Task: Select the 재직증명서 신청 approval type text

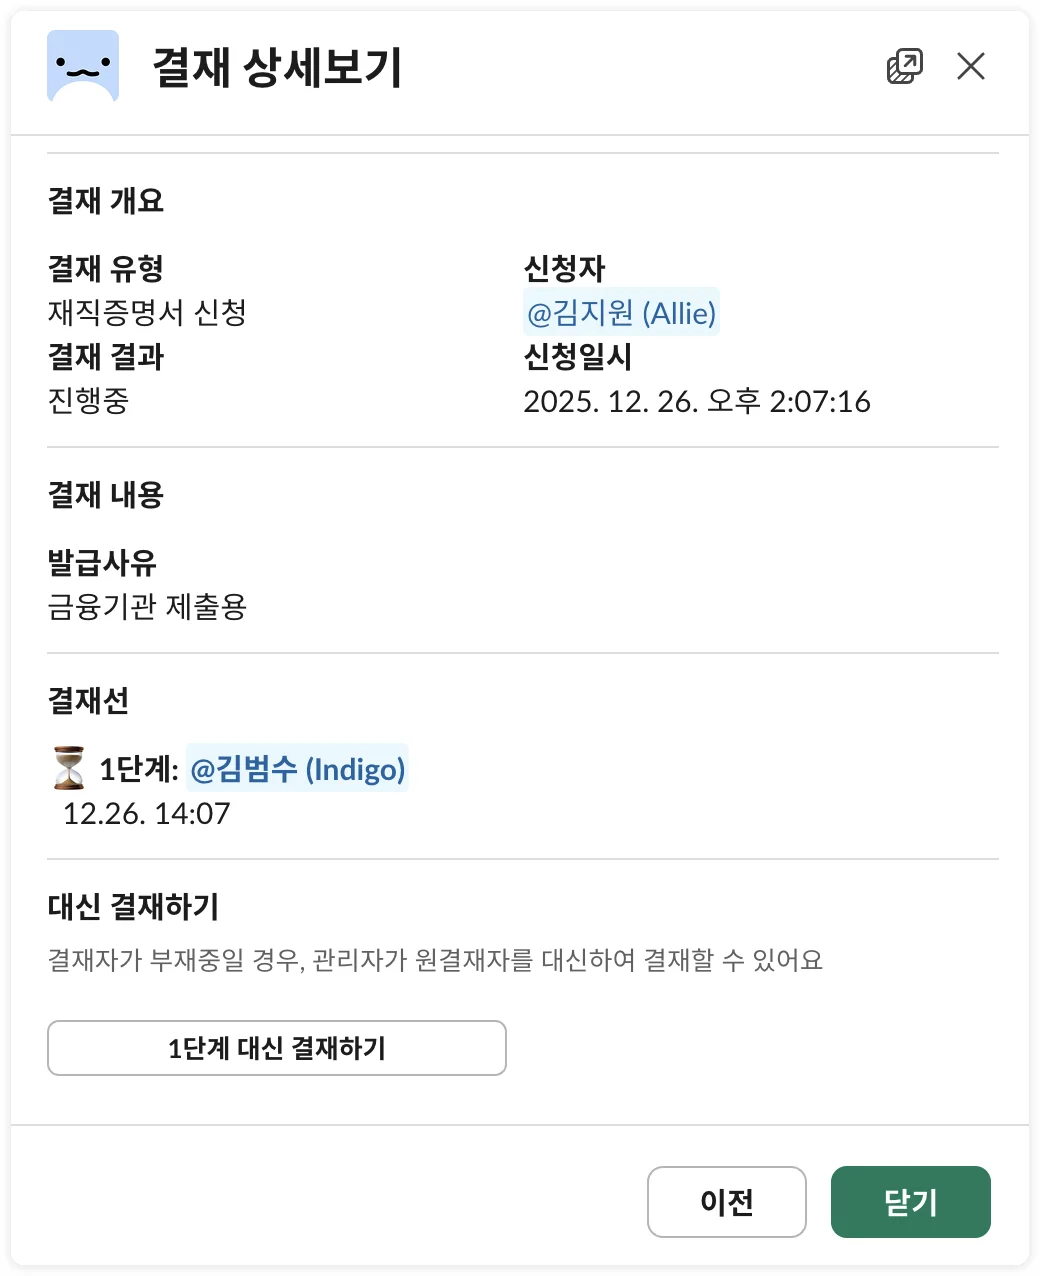Action: pyautogui.click(x=147, y=313)
